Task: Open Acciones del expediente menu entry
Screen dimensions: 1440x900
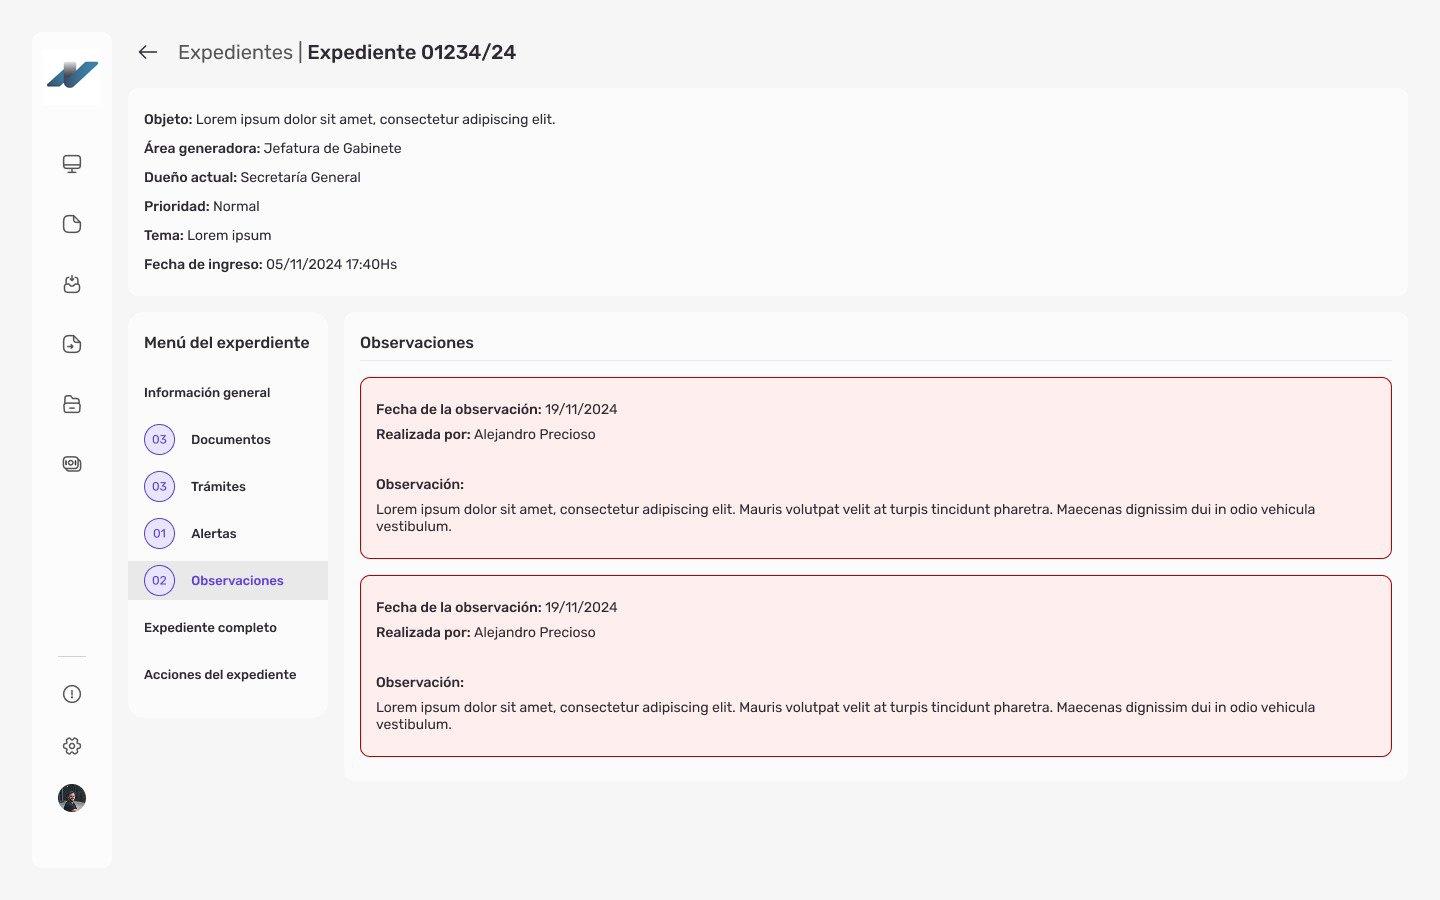Action: pyautogui.click(x=220, y=675)
